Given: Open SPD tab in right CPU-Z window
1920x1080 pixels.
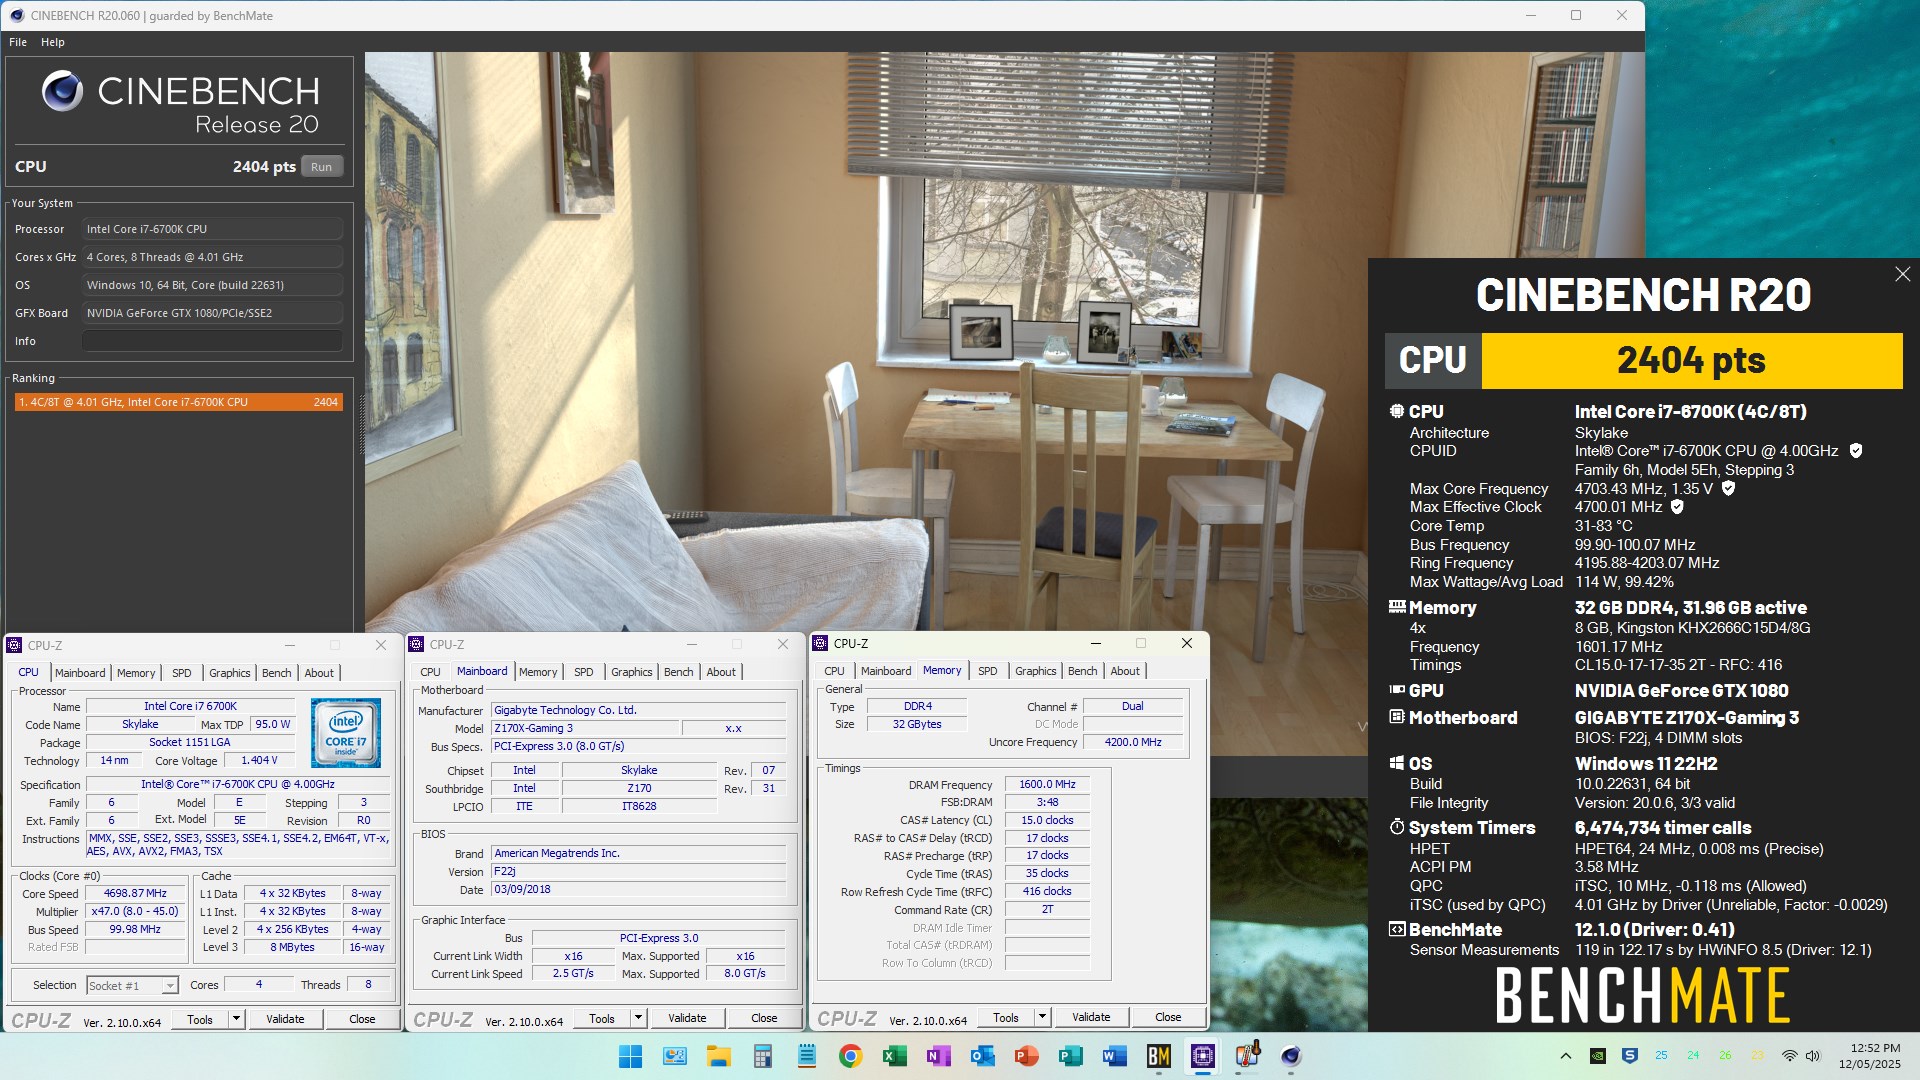Looking at the screenshot, I should pyautogui.click(x=988, y=671).
